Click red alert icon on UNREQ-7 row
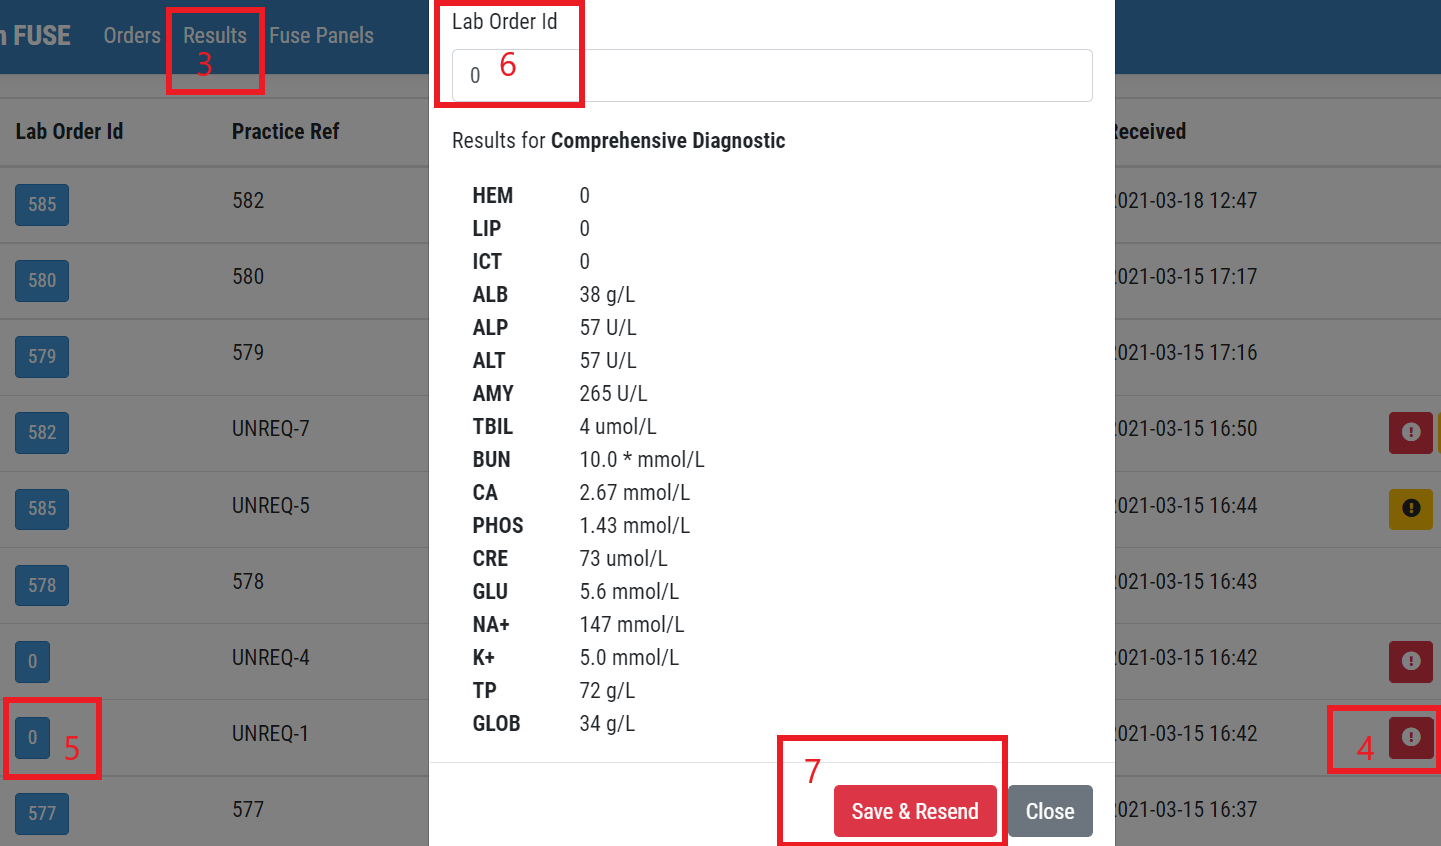1441x846 pixels. (x=1411, y=432)
